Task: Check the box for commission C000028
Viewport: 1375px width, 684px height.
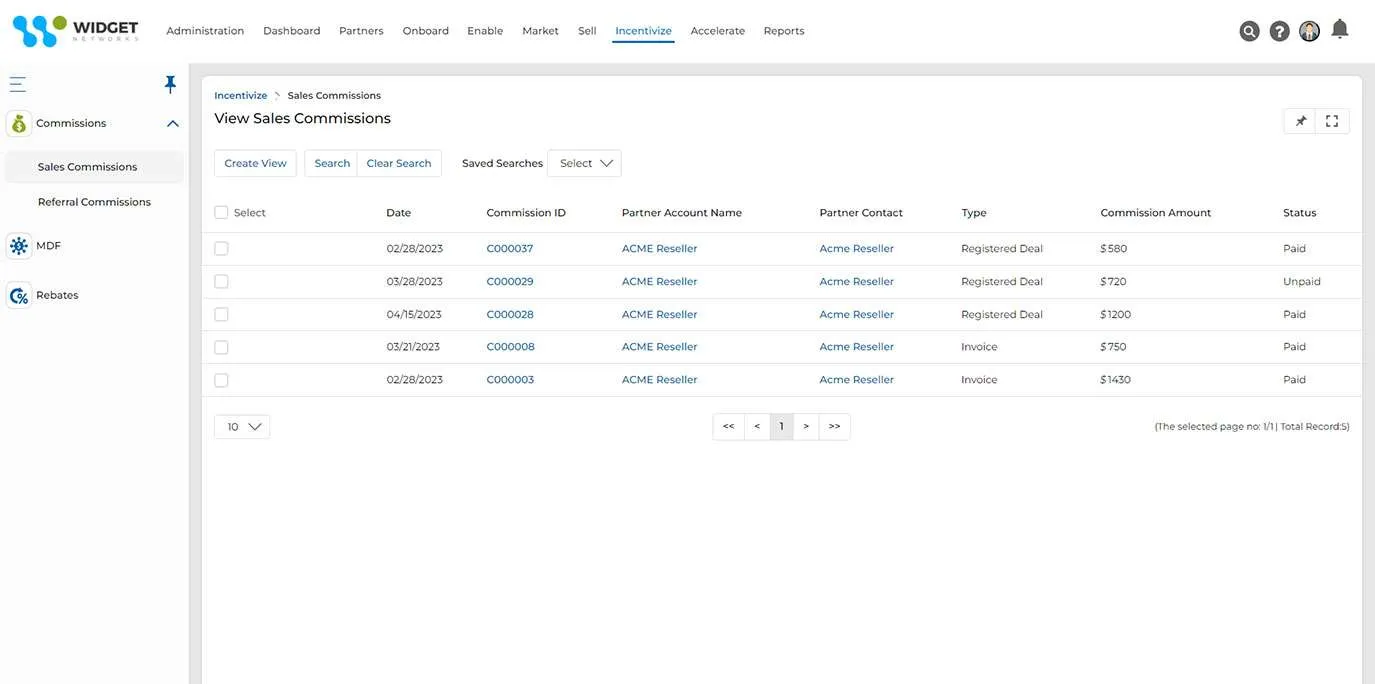Action: pos(221,314)
